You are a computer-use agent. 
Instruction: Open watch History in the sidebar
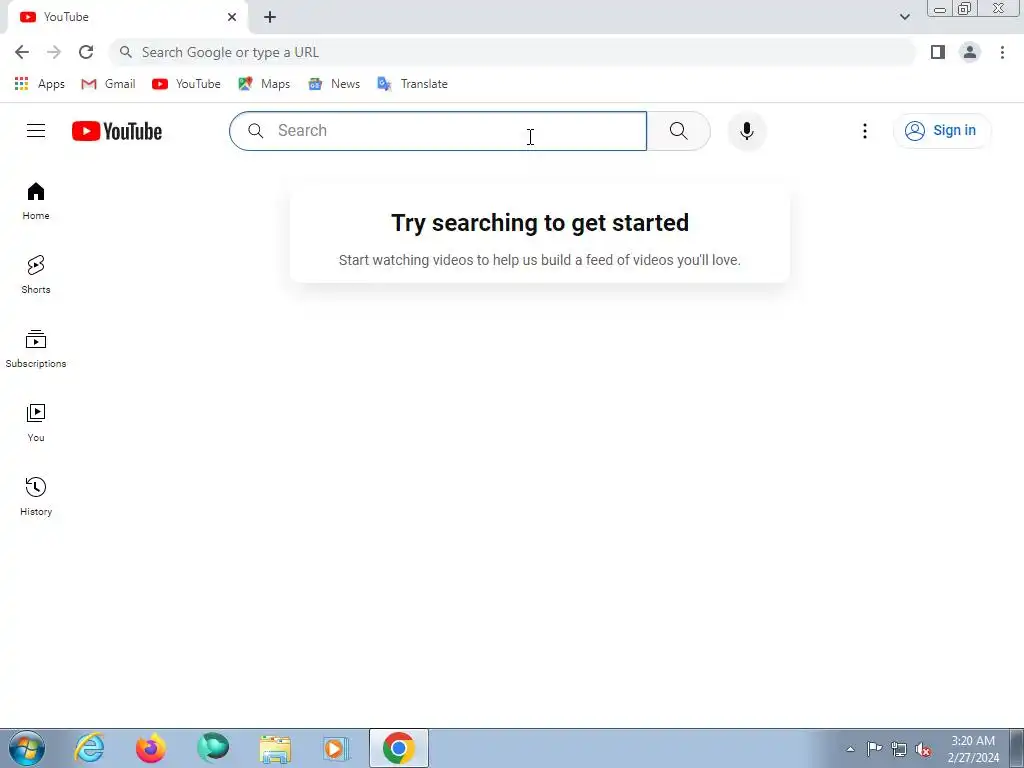(x=36, y=497)
